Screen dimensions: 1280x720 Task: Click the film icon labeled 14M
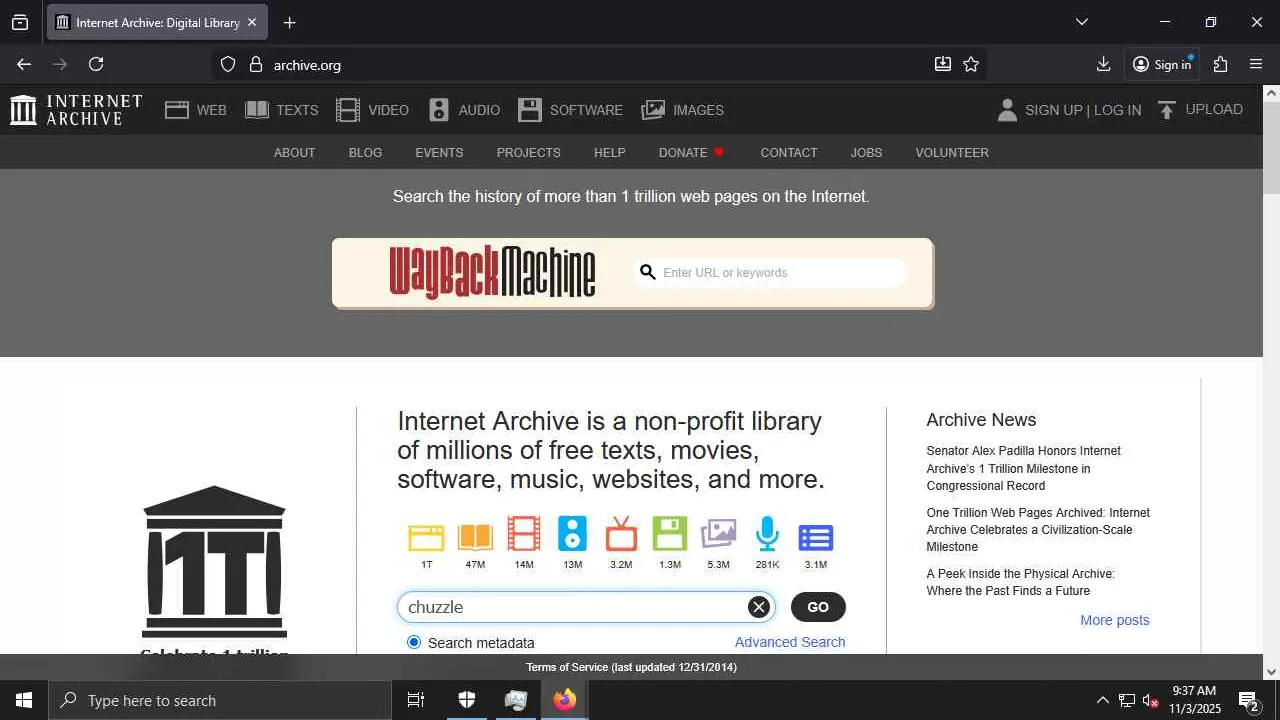pyautogui.click(x=524, y=534)
